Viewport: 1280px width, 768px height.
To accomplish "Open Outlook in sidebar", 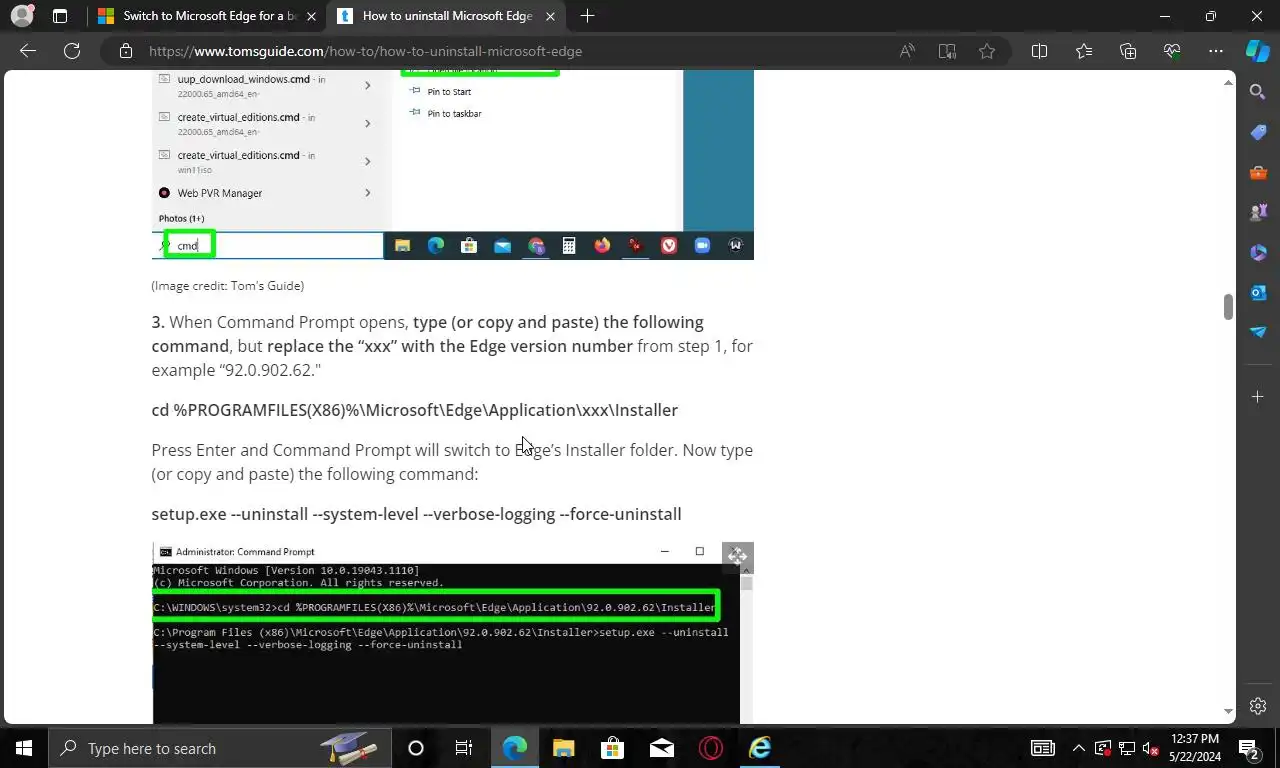I will click(1258, 292).
